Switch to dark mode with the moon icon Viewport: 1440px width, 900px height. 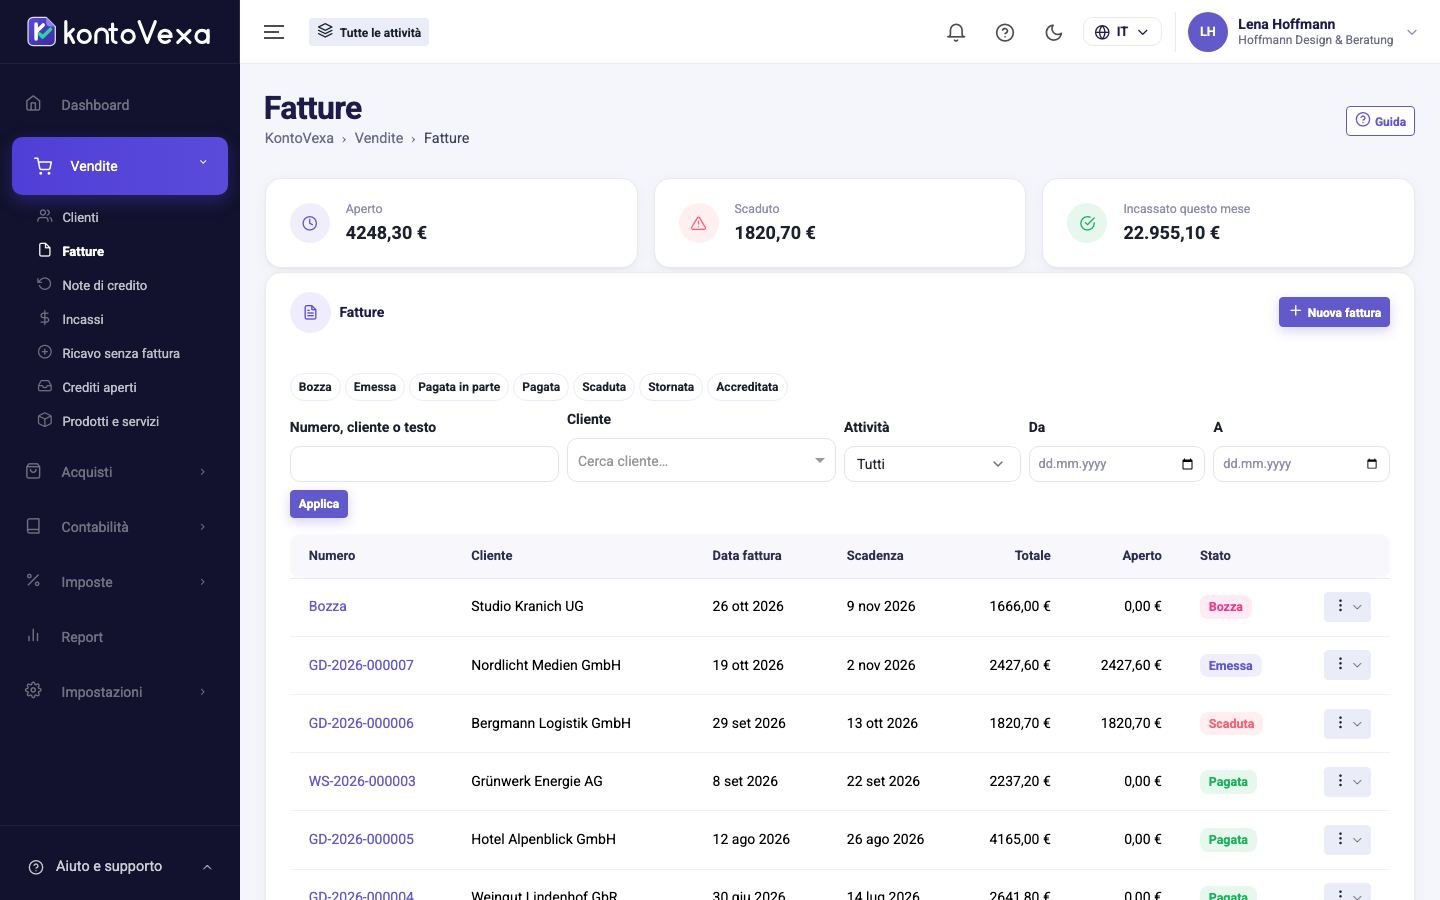(1053, 32)
